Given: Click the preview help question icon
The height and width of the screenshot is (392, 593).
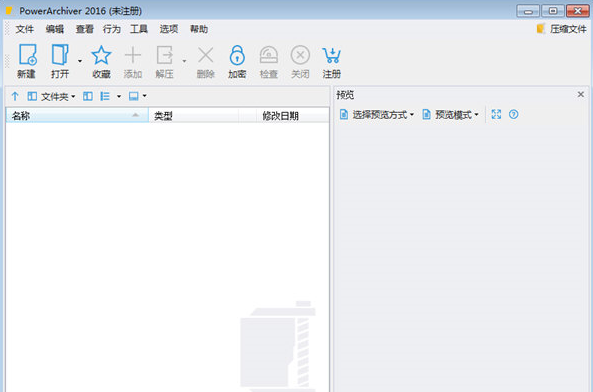Looking at the screenshot, I should pyautogui.click(x=514, y=114).
